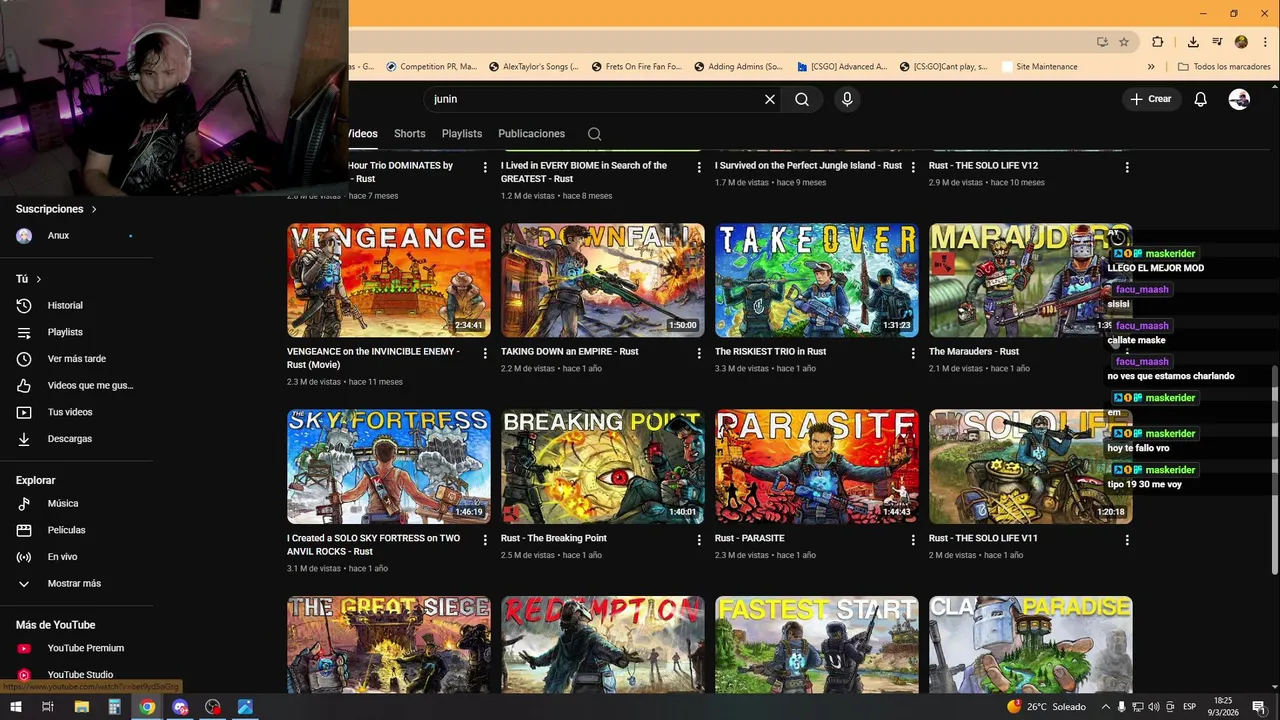The width and height of the screenshot is (1280, 720).
Task: Play the BREAKING POINT video thumbnail
Action: click(603, 466)
